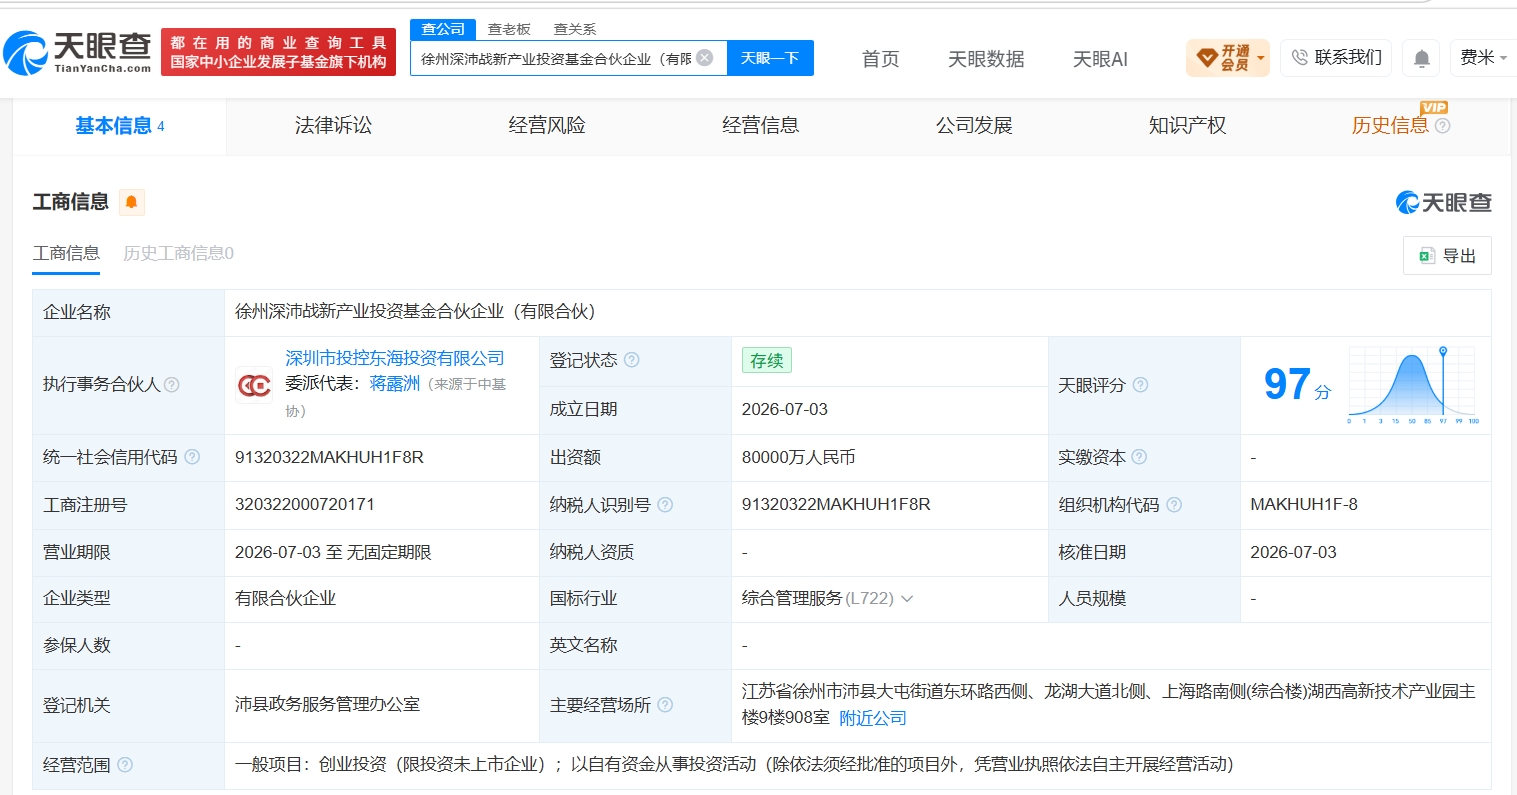The image size is (1517, 795).
Task: Open 天眼AI in the top navigation
Action: click(1100, 59)
